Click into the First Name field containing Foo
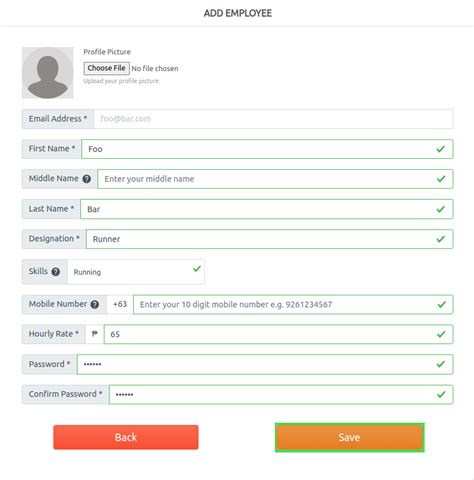474x480 pixels. coord(267,149)
